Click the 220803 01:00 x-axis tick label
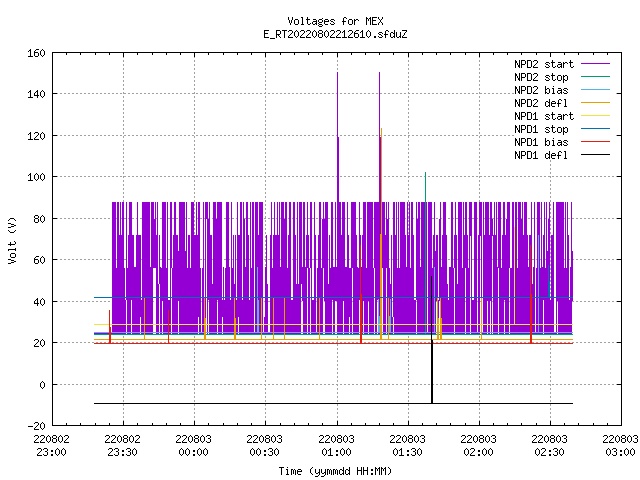The width and height of the screenshot is (640, 480). click(336, 445)
